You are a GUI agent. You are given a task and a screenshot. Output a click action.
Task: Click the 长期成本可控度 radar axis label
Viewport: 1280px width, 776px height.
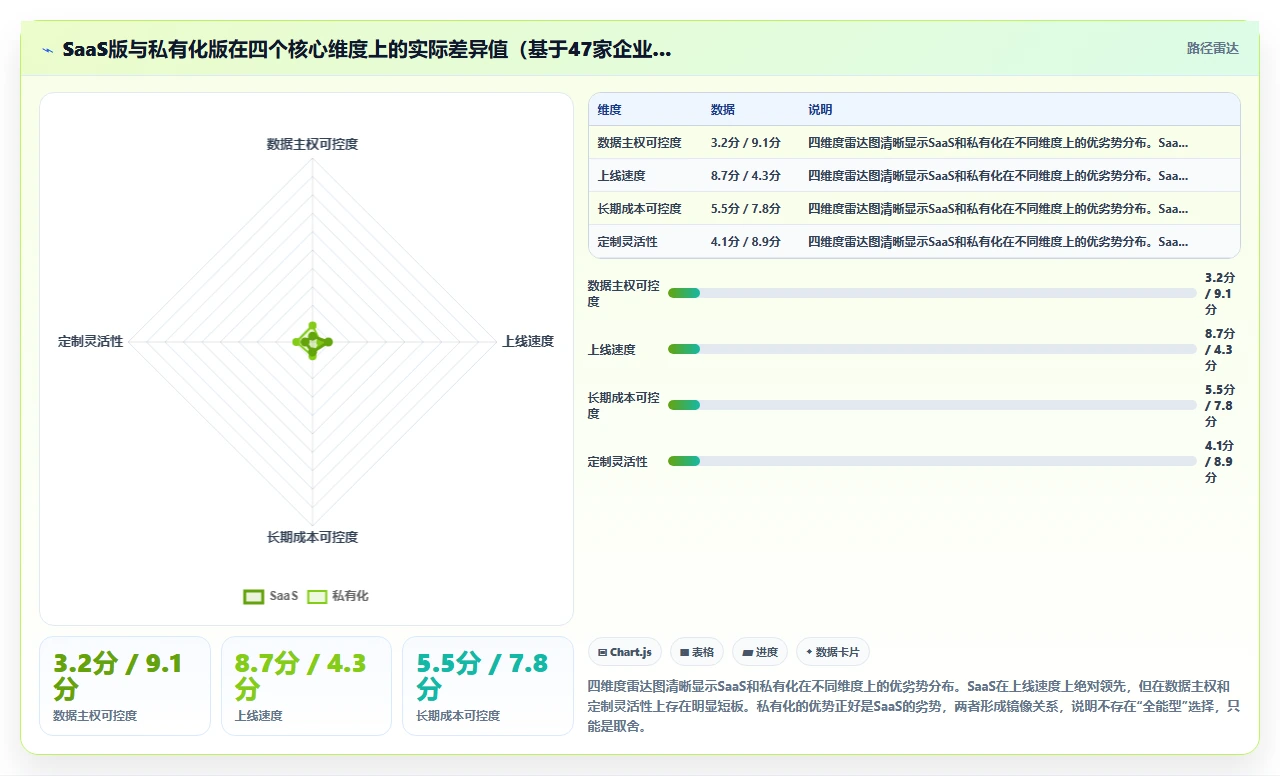point(312,537)
